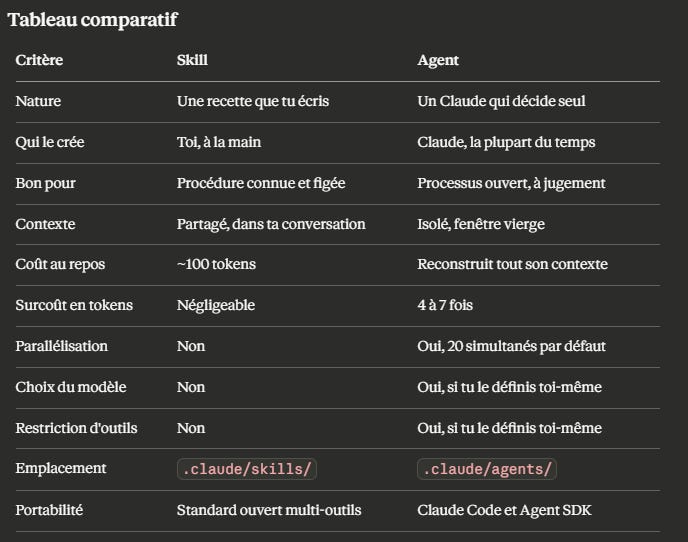This screenshot has height=542, width=688.
Task: Click the 'Choix du modèle' row label
Action: 71,387
